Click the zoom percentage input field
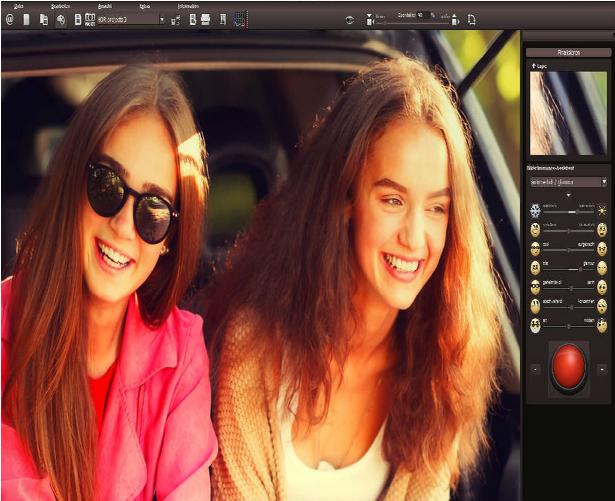This screenshot has height=501, width=615. coord(423,15)
